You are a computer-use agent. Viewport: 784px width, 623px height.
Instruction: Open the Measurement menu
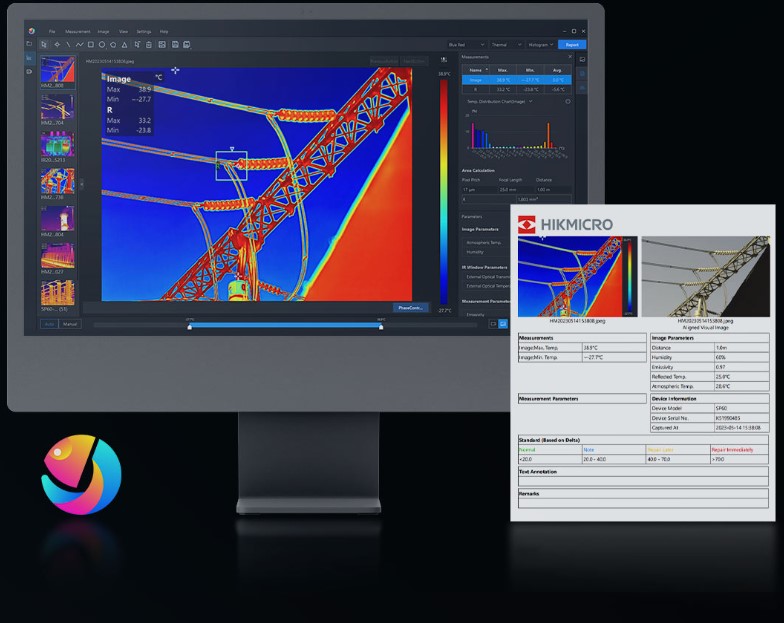click(x=77, y=31)
